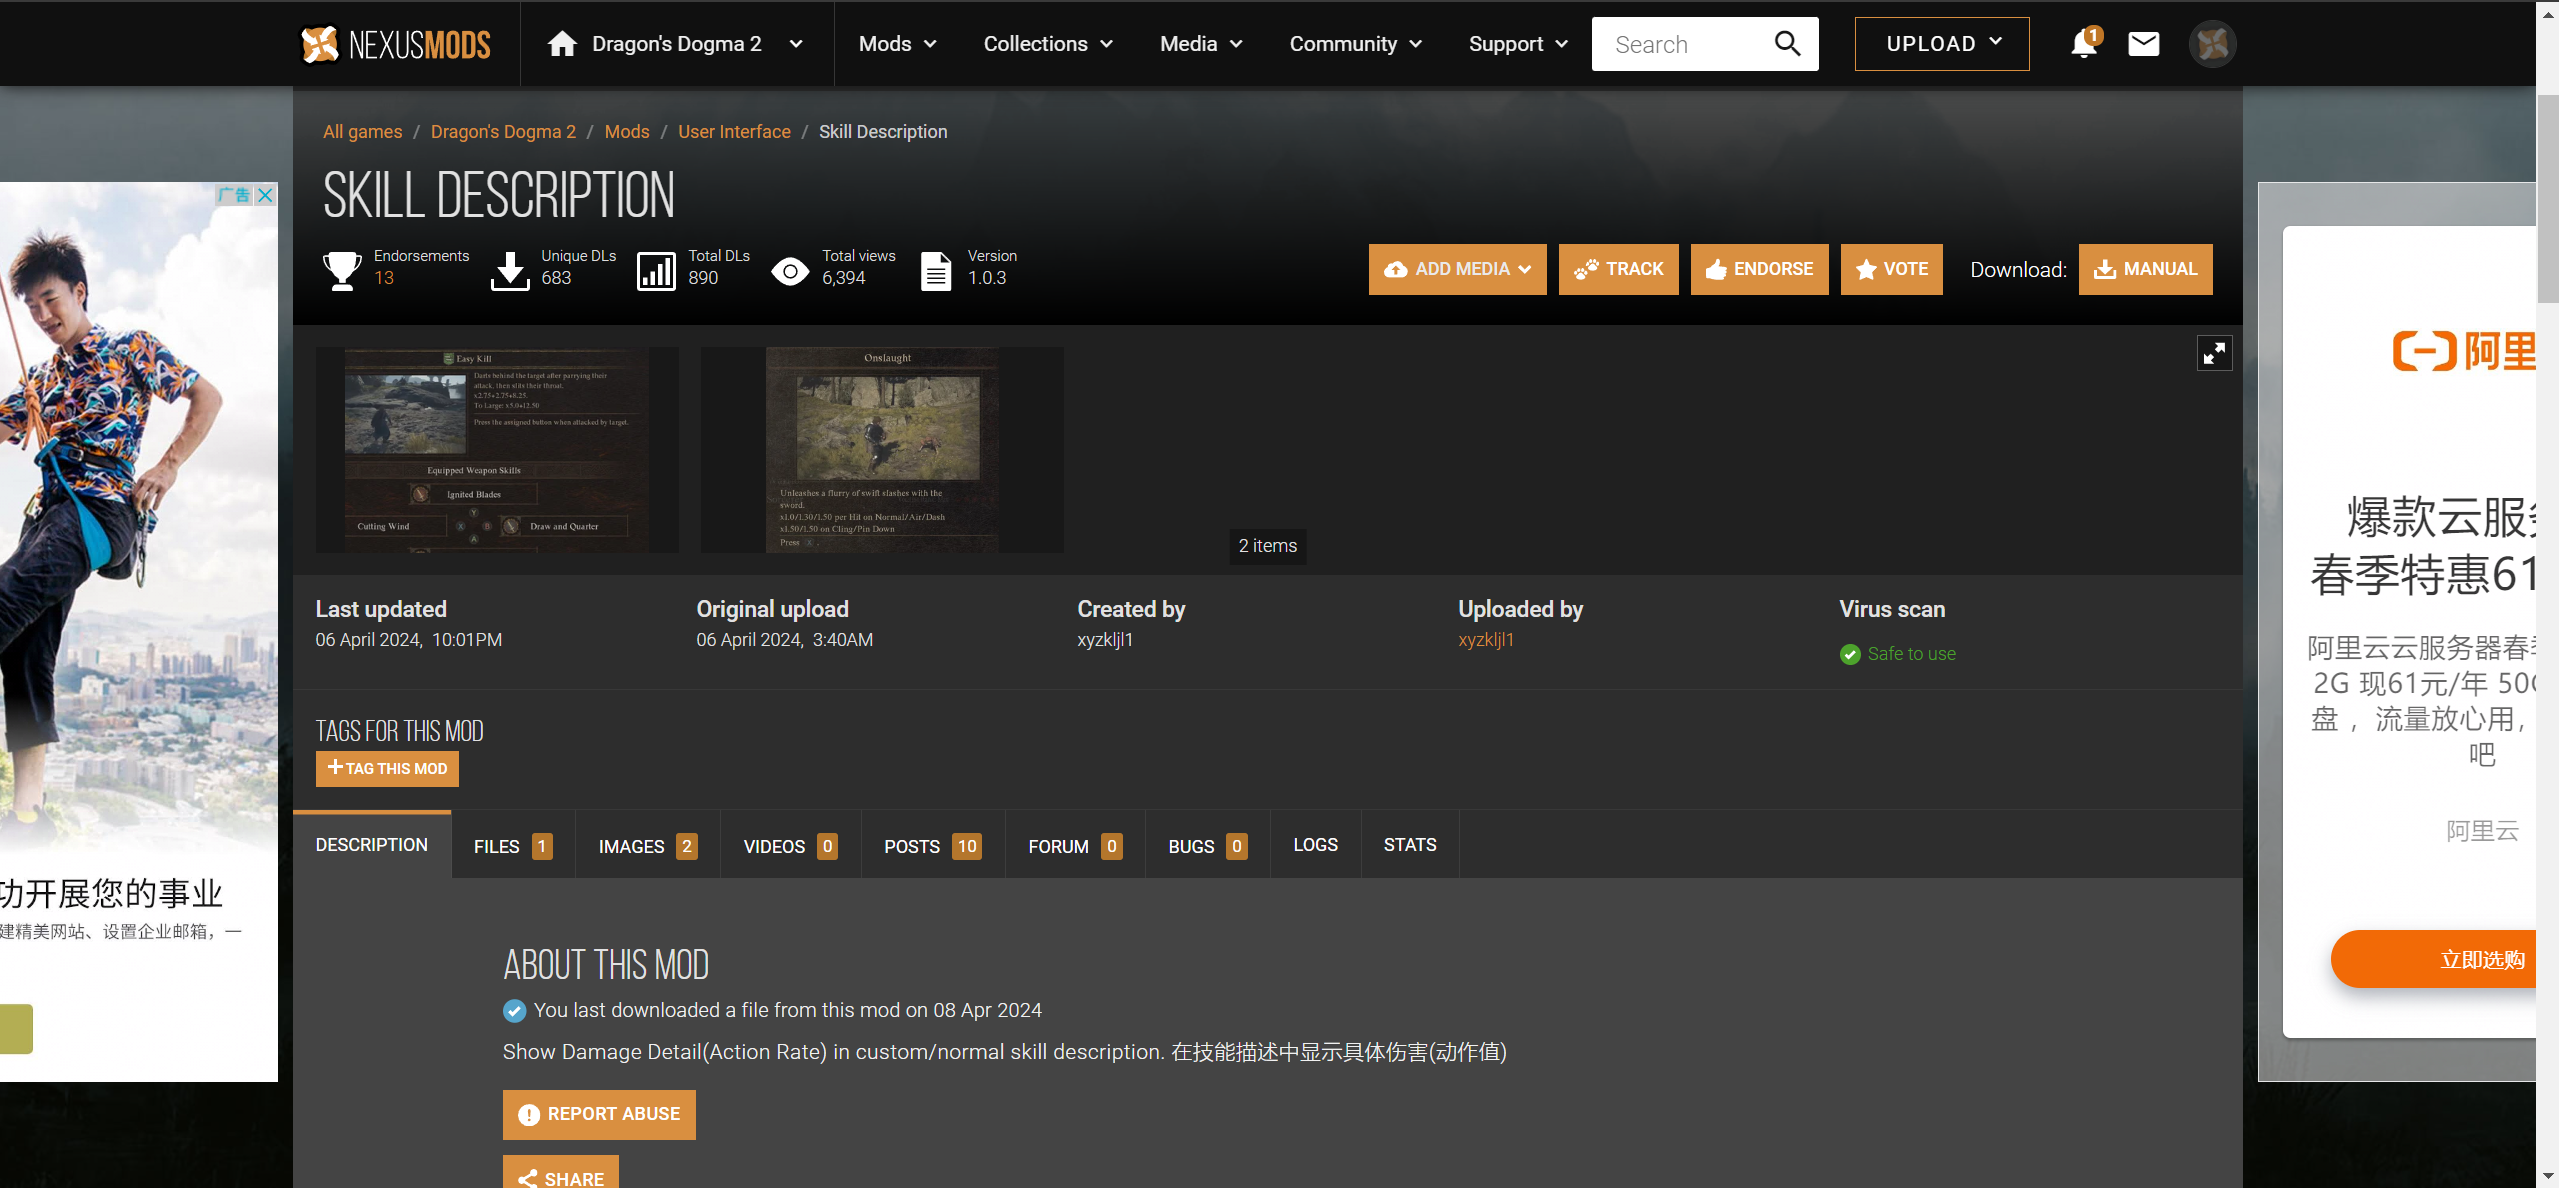Click the search magnifier icon

[x=1787, y=44]
